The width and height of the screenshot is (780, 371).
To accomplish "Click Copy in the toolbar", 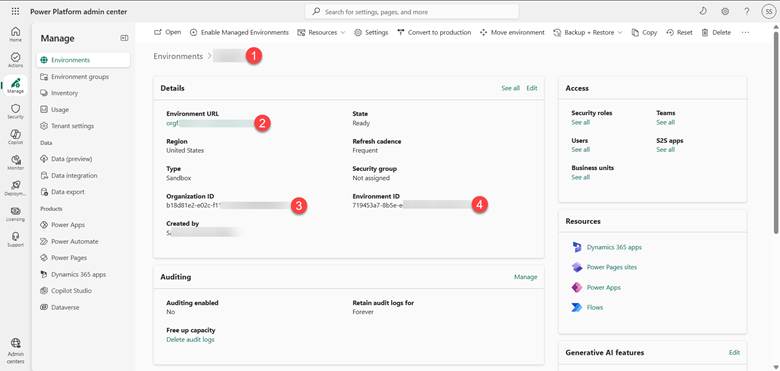I will pos(644,32).
